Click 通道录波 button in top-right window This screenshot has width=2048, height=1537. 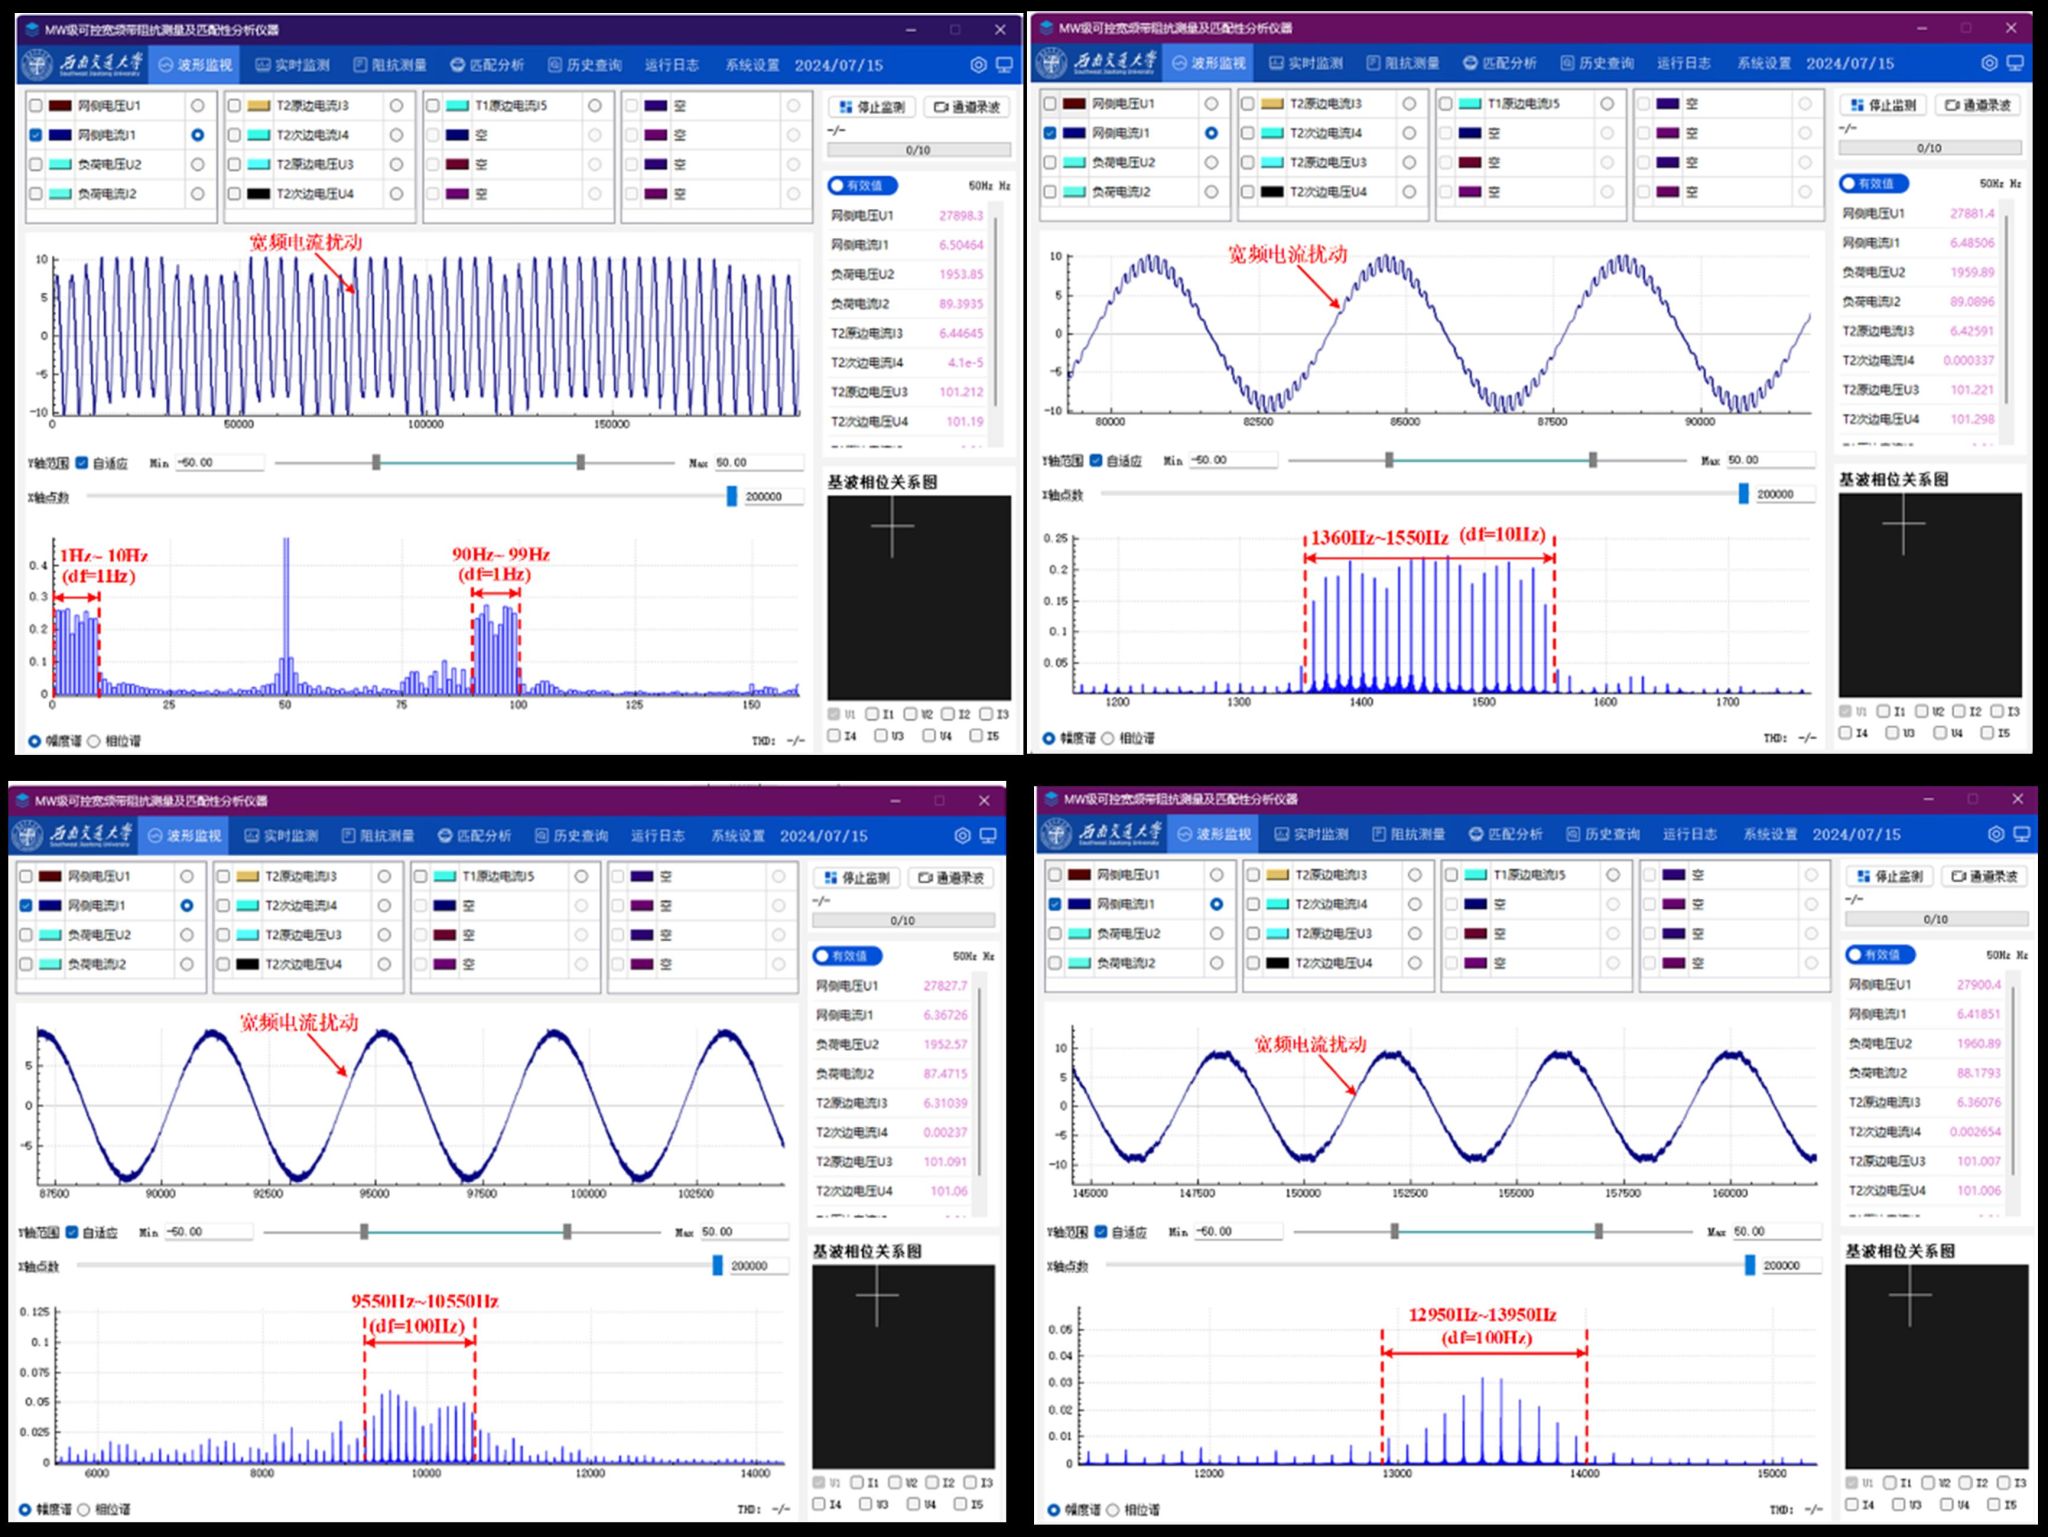[1978, 105]
